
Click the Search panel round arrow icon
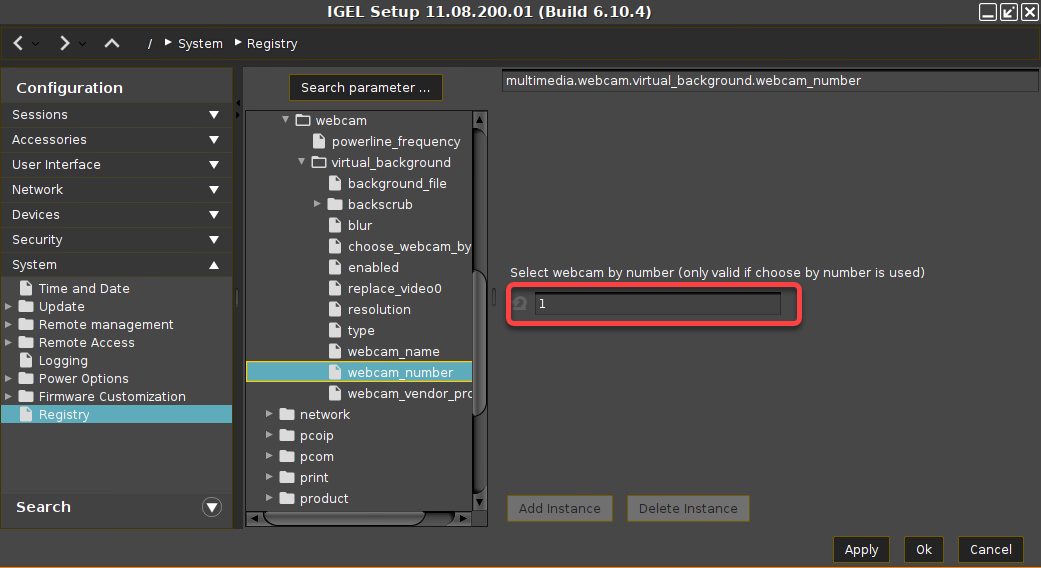(x=211, y=507)
